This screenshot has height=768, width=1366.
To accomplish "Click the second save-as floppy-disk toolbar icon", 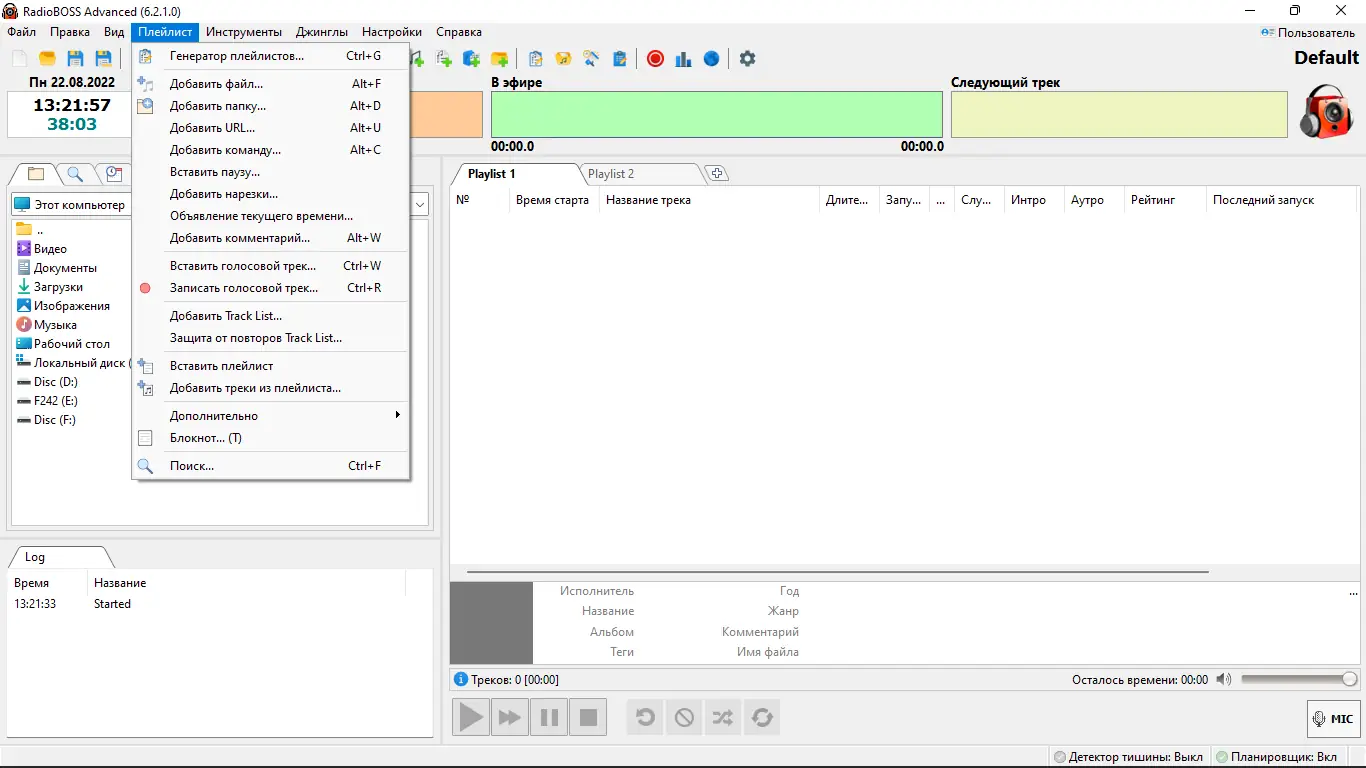I will tap(103, 59).
